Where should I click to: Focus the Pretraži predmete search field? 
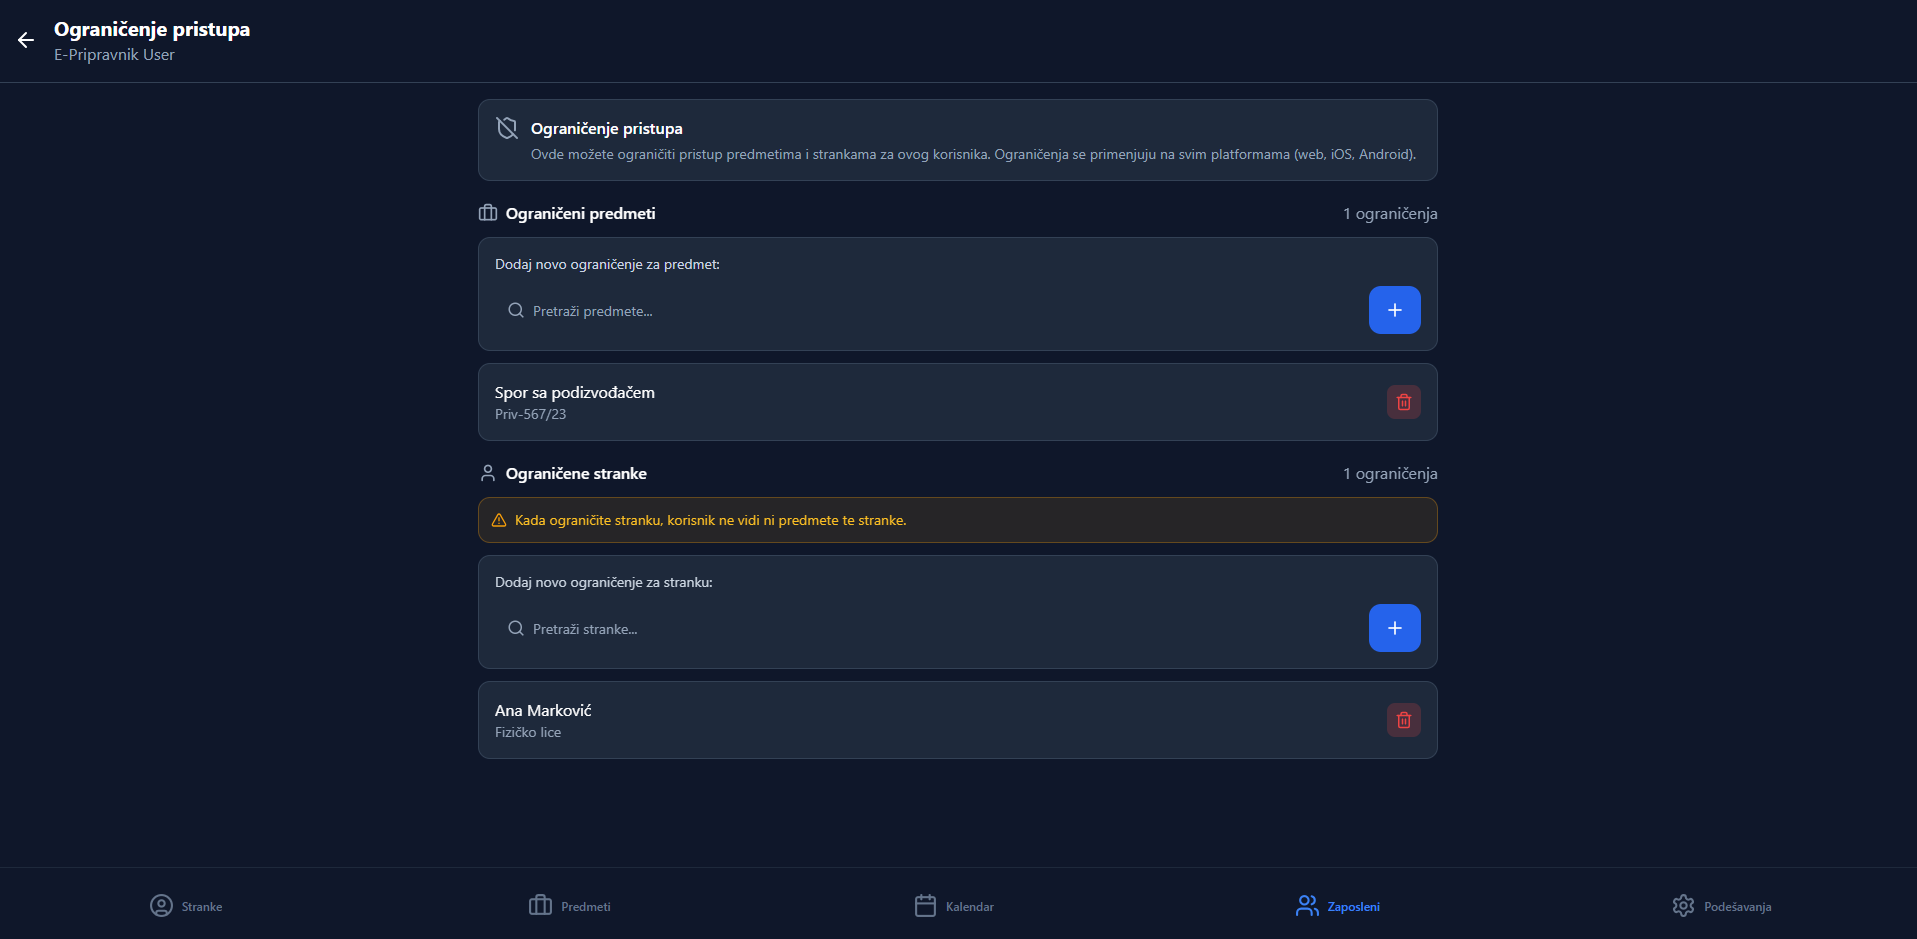[x=930, y=311]
